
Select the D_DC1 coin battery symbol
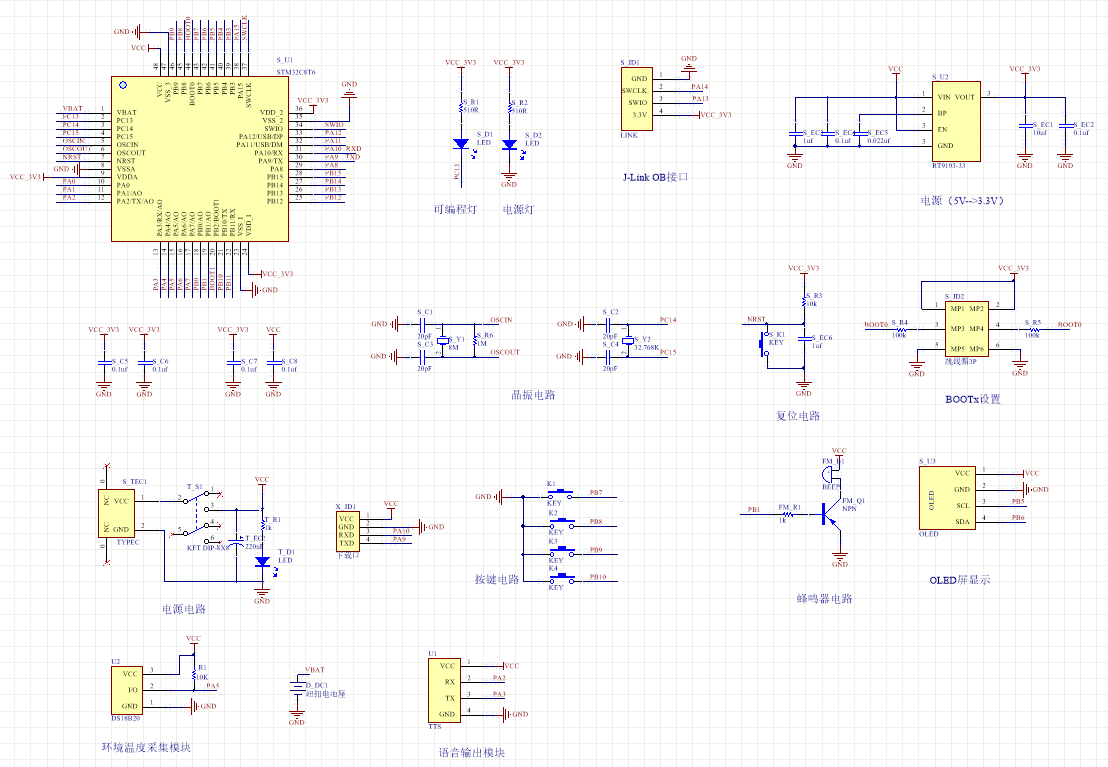click(297, 687)
